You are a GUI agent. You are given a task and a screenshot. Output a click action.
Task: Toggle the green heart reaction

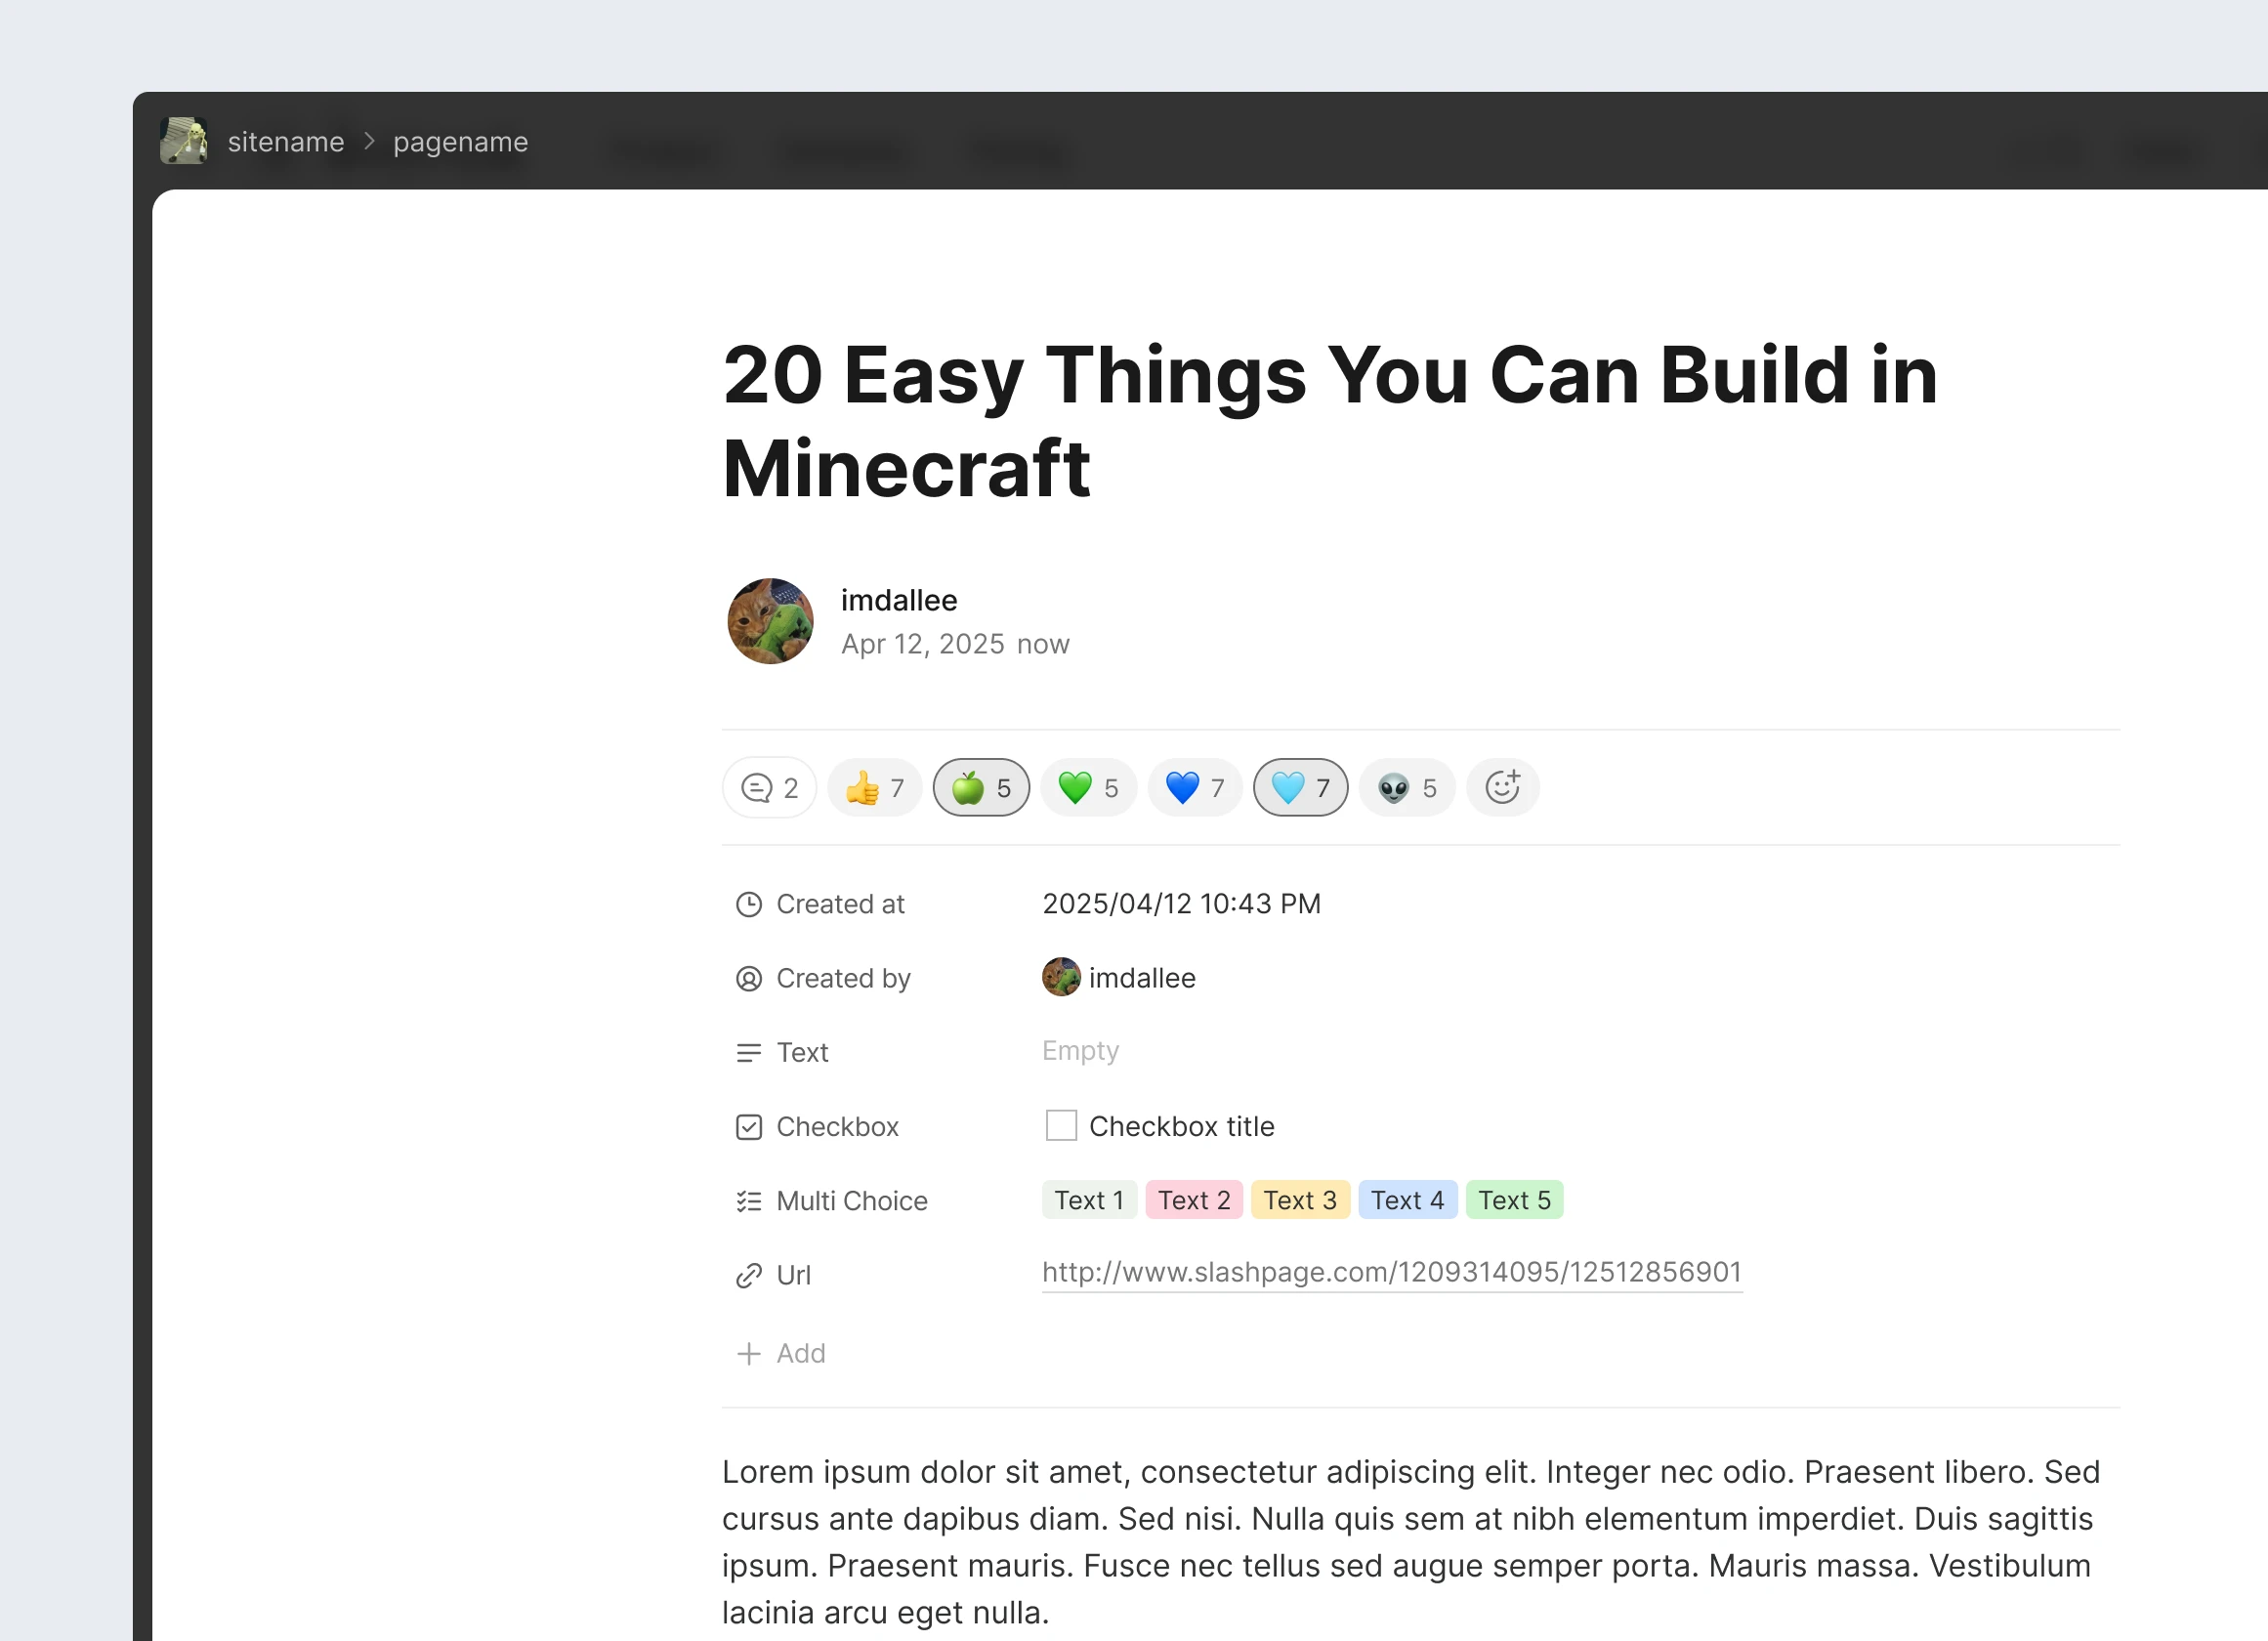[x=1088, y=788]
